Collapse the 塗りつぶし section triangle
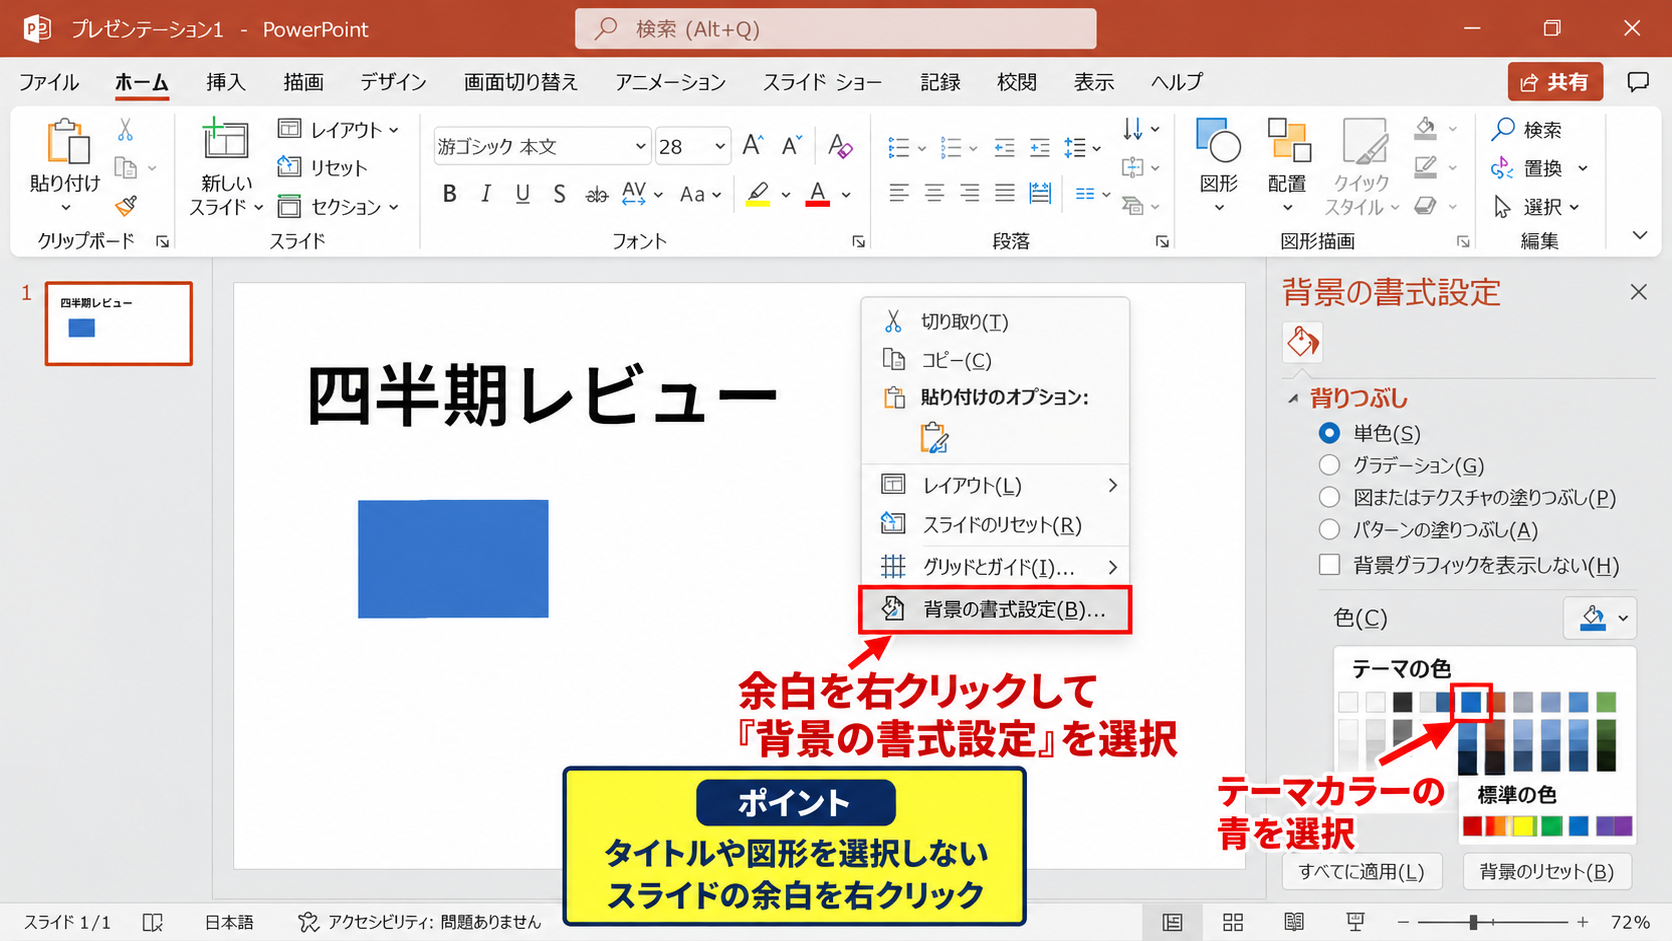The height and width of the screenshot is (941, 1672). point(1293,399)
